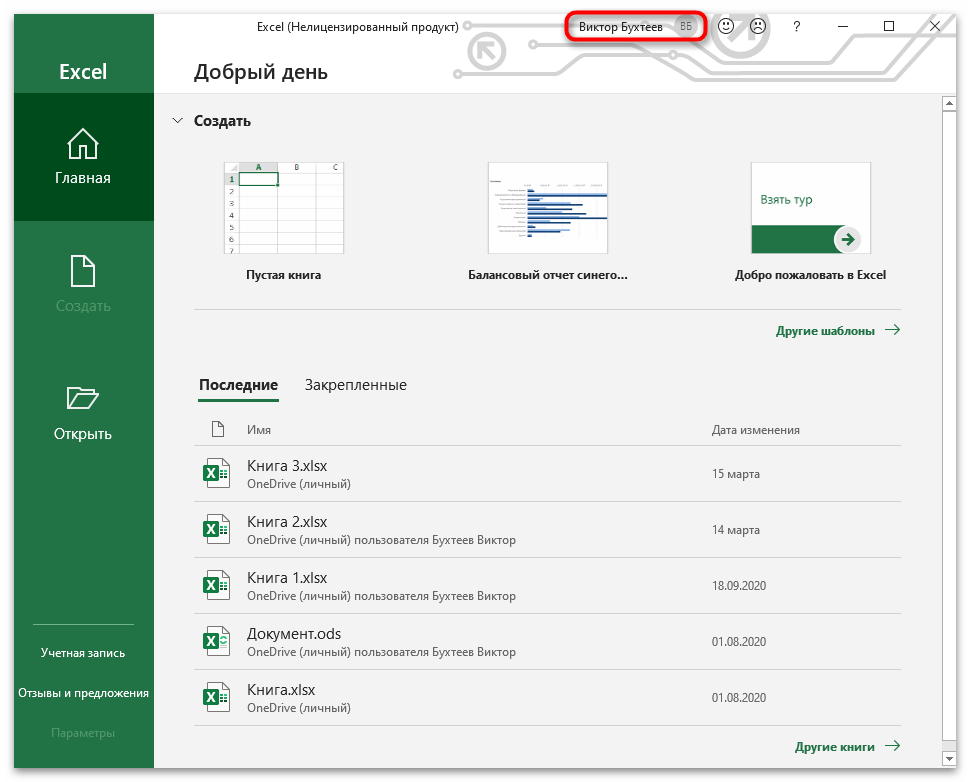This screenshot has height=782, width=970.
Task: Open the file Книга 2.xlsx
Action: tap(547, 530)
